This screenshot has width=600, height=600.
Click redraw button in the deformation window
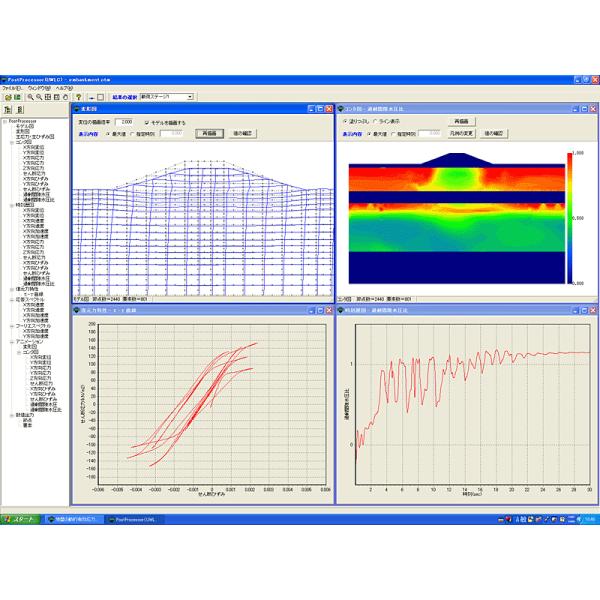209,134
